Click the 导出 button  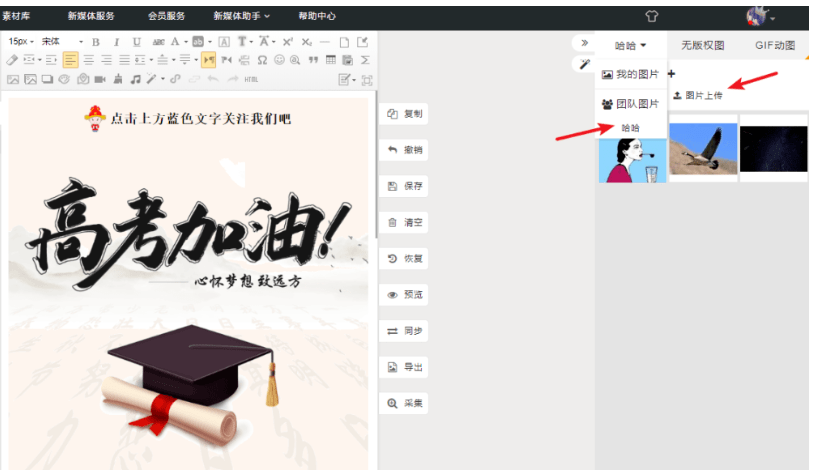click(x=404, y=367)
